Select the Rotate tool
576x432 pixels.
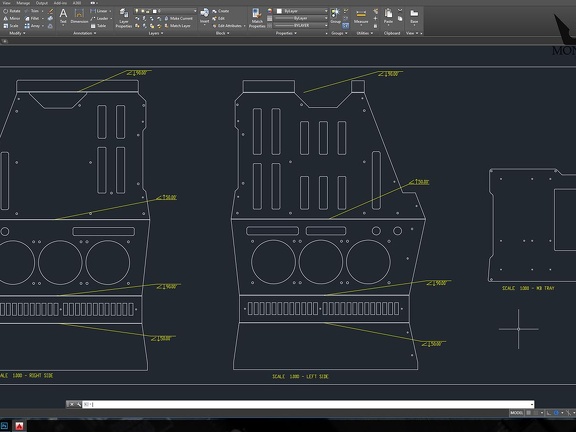(11, 11)
